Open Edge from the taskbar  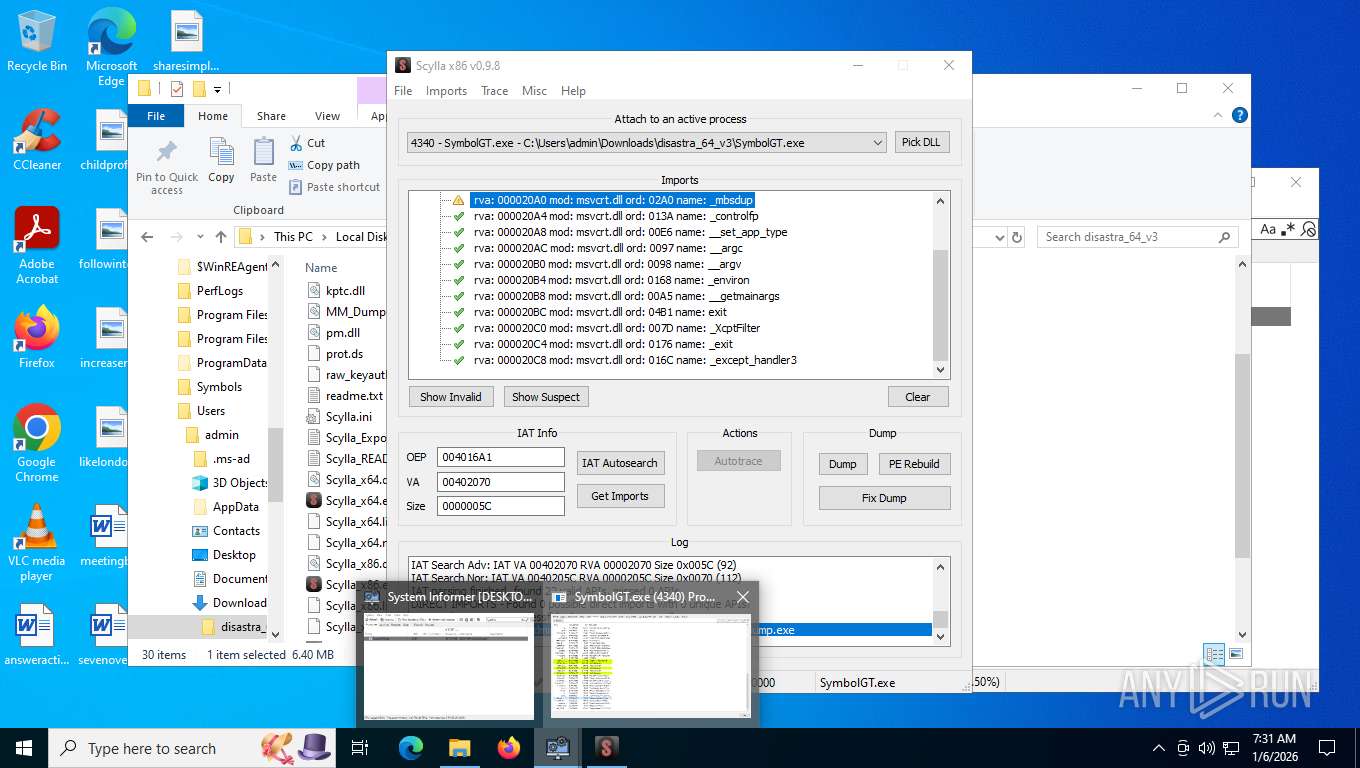coord(411,748)
